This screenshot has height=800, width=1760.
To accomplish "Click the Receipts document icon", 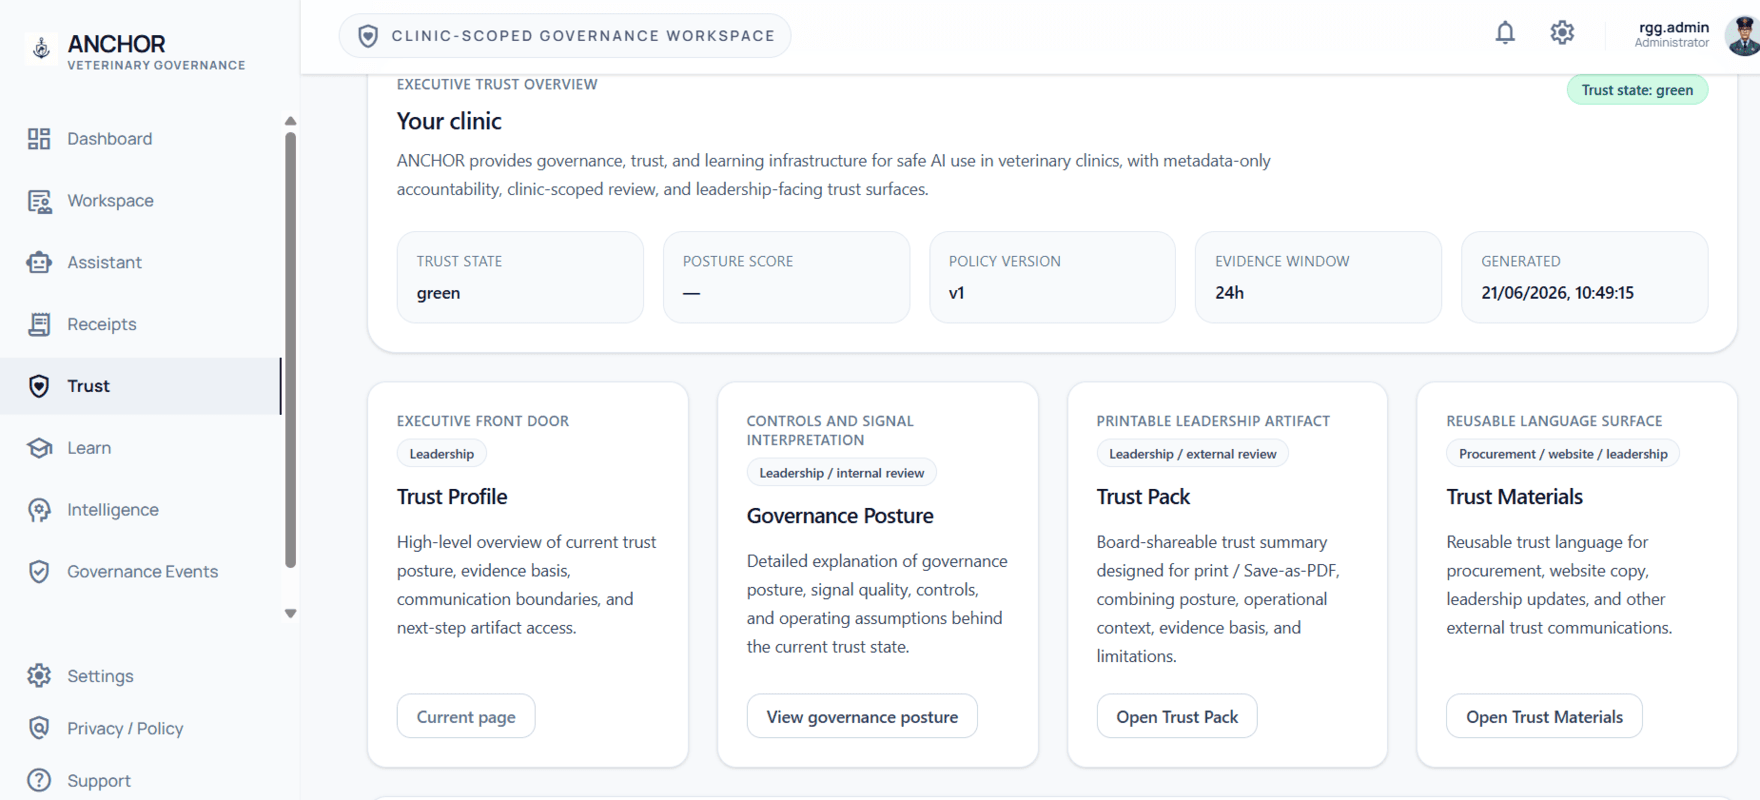I will tap(39, 325).
